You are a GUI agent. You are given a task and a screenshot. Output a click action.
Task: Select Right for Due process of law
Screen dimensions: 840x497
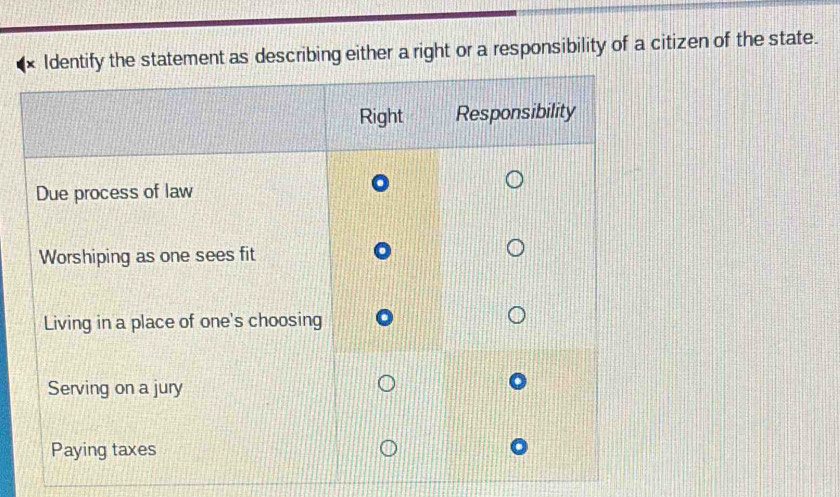[378, 184]
